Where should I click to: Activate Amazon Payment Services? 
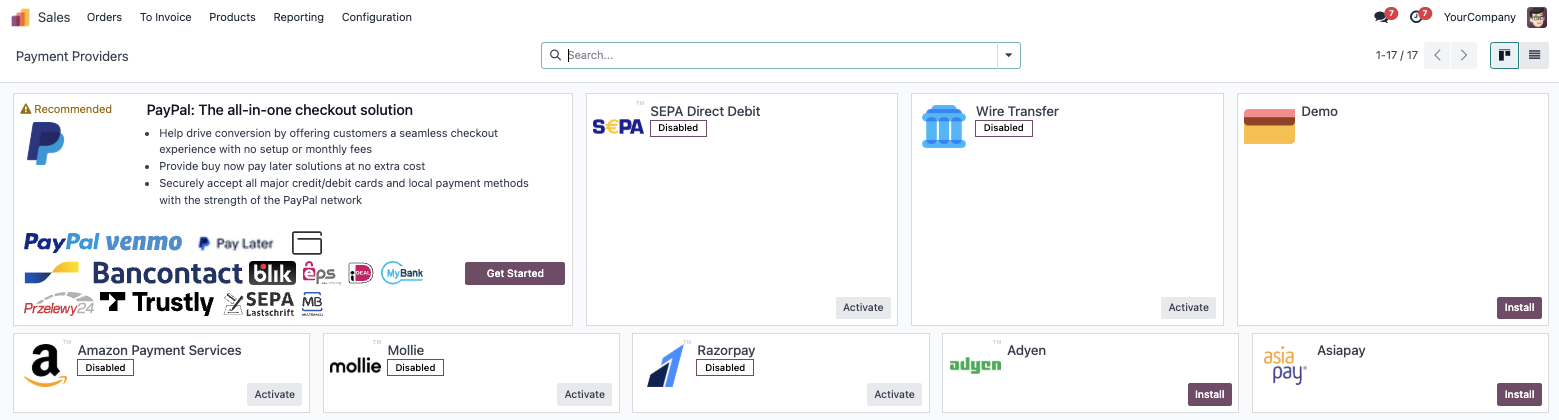(x=275, y=394)
